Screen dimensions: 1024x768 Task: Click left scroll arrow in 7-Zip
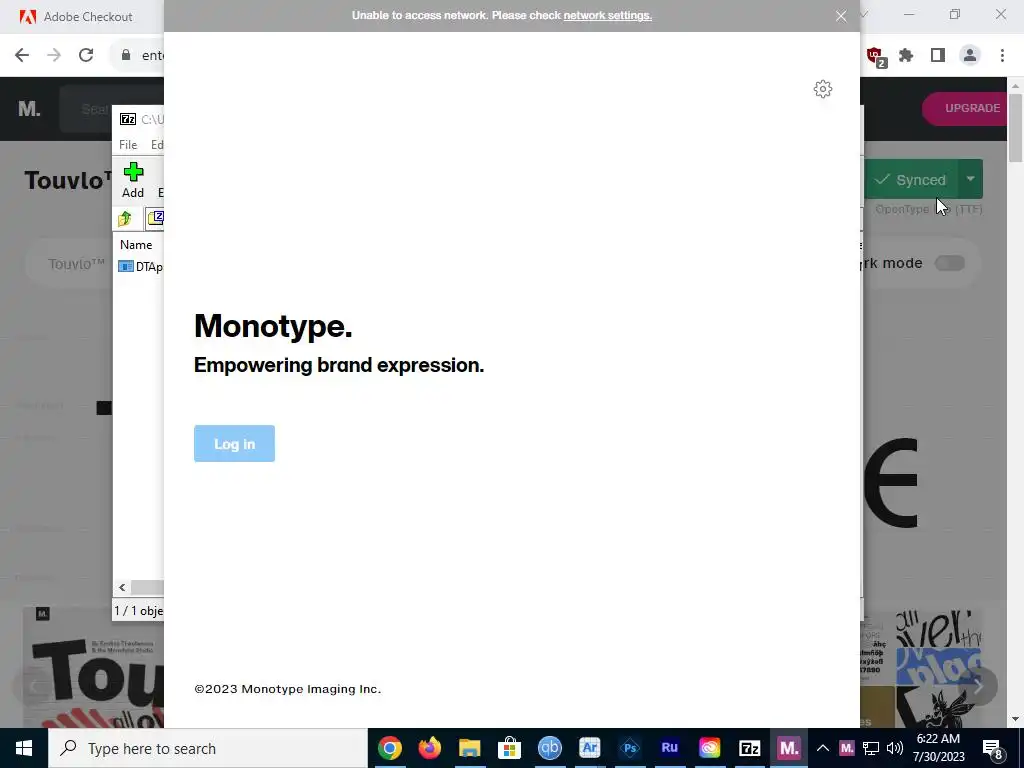(x=122, y=587)
